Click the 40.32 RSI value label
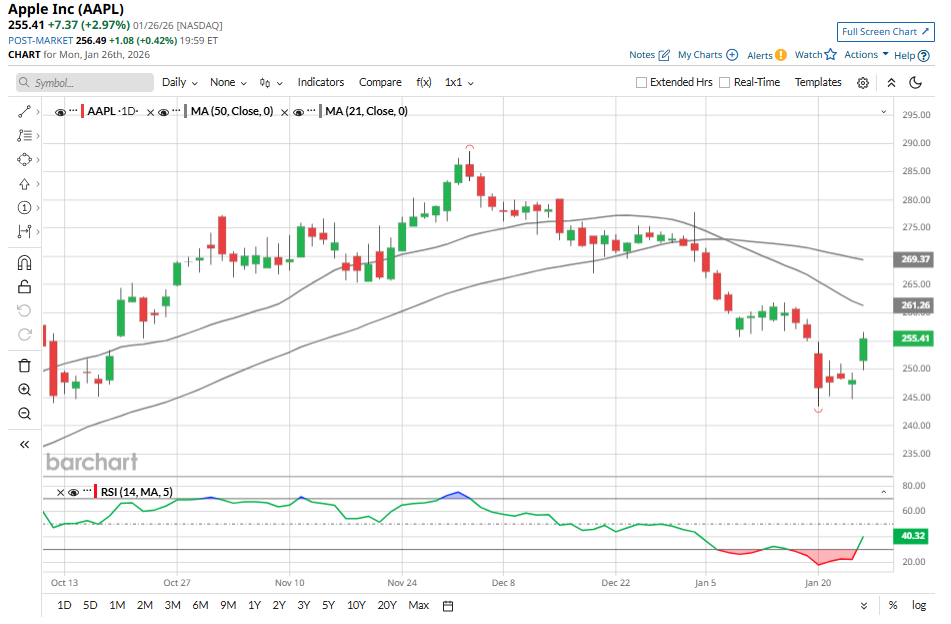The height and width of the screenshot is (624, 951). click(x=912, y=536)
